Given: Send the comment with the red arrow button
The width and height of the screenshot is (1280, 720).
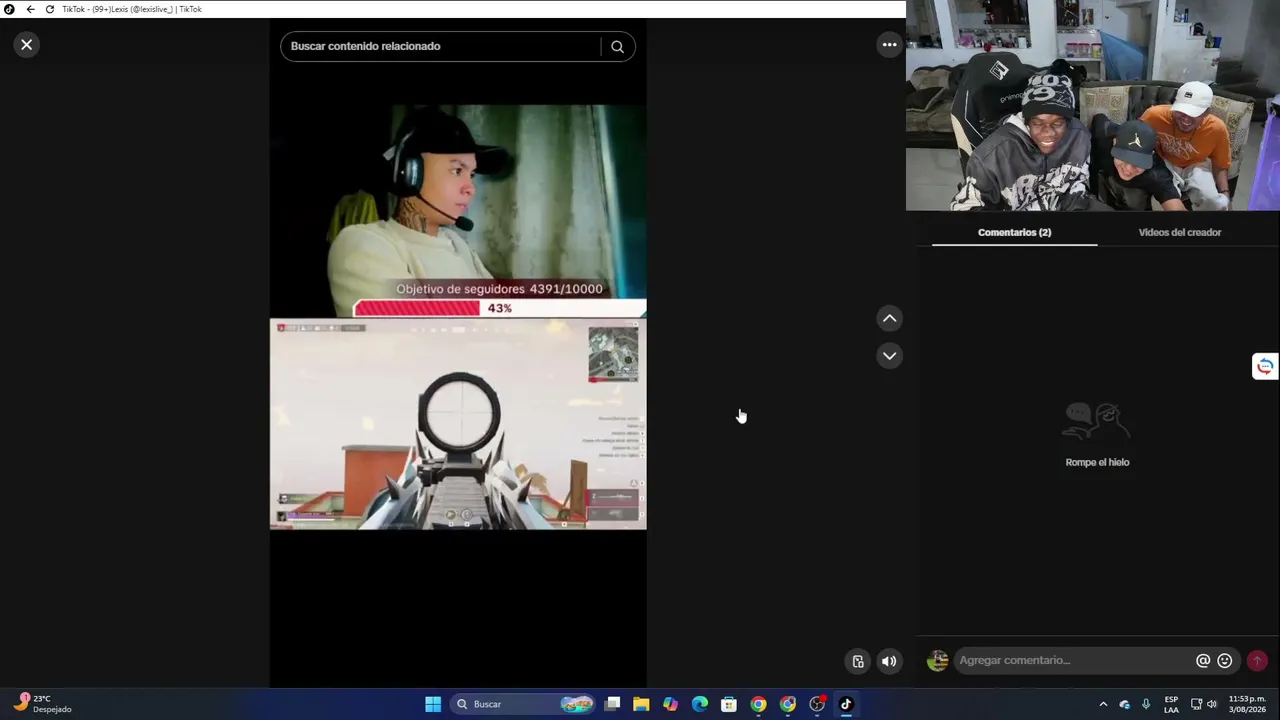Looking at the screenshot, I should [1257, 660].
